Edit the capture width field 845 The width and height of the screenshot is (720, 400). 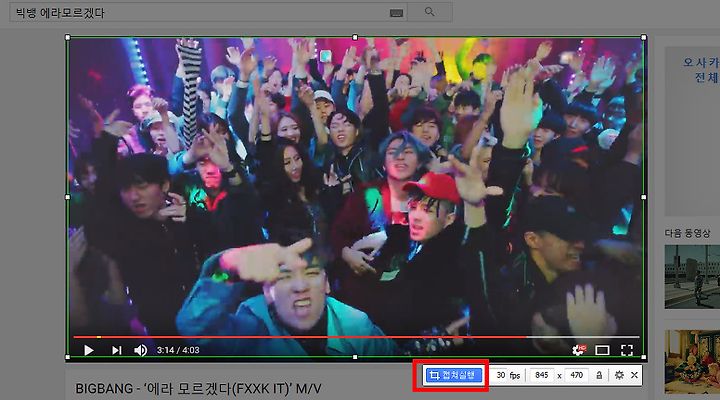pyautogui.click(x=541, y=375)
